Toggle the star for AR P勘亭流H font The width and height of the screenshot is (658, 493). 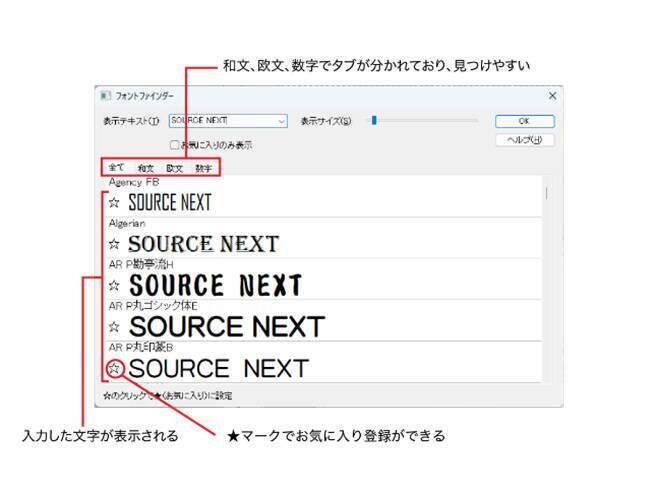click(114, 285)
